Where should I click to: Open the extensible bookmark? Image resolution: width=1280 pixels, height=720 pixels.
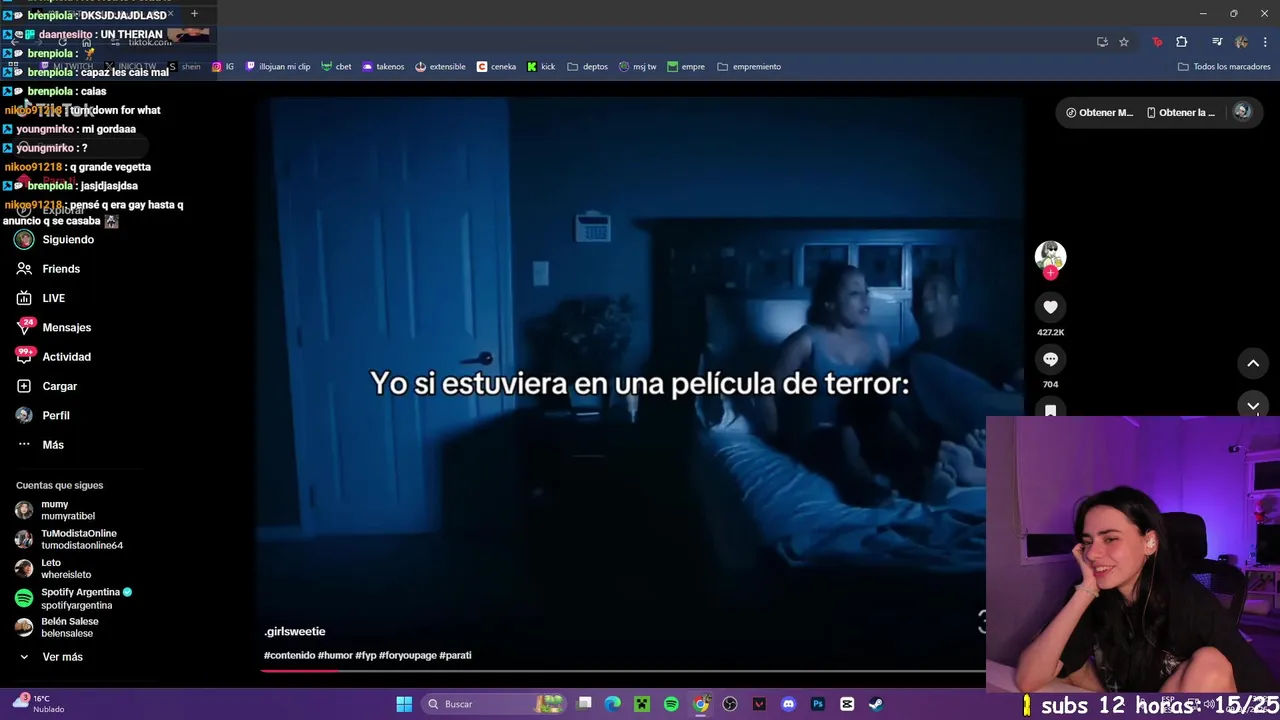(x=440, y=67)
